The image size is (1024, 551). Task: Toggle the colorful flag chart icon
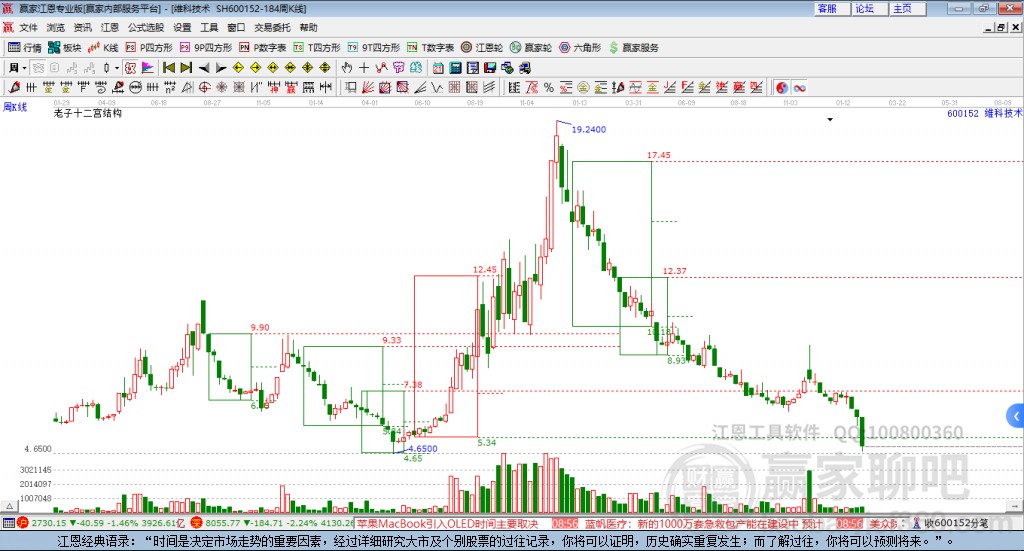(148, 68)
